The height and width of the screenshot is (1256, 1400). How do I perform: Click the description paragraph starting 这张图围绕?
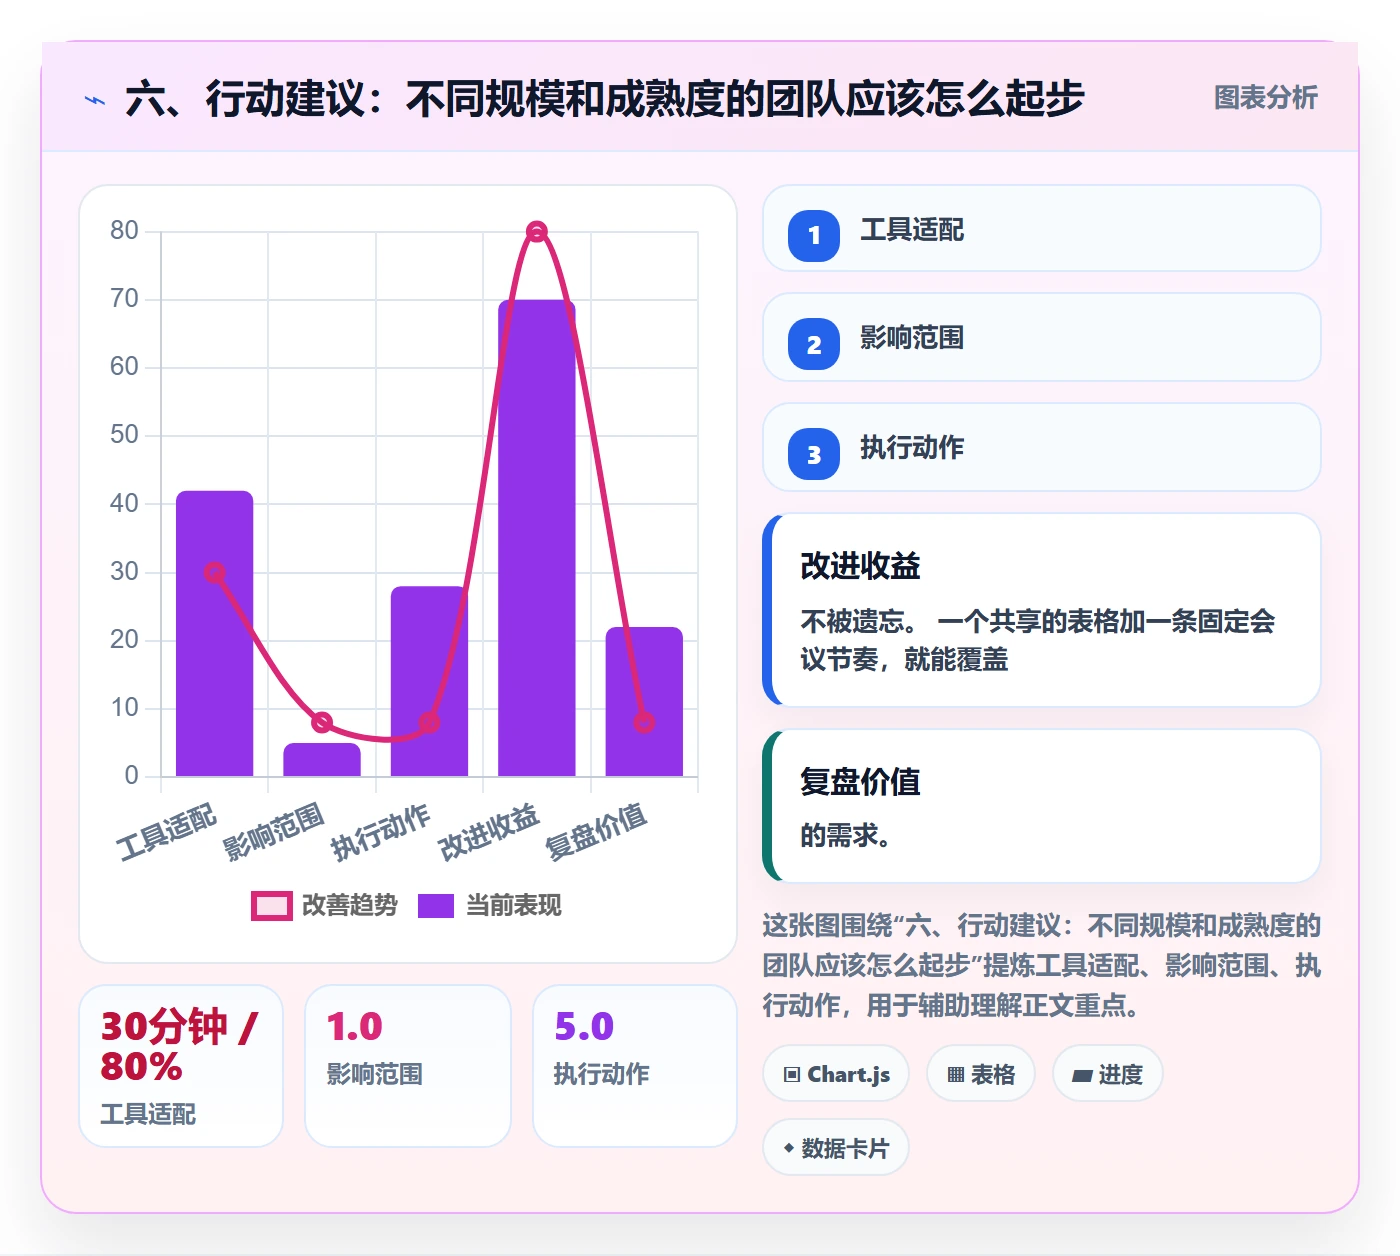tap(1041, 965)
